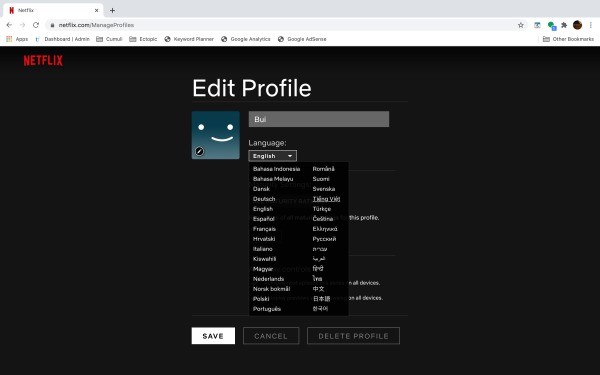
Task: Select Português language option
Action: pyautogui.click(x=267, y=309)
